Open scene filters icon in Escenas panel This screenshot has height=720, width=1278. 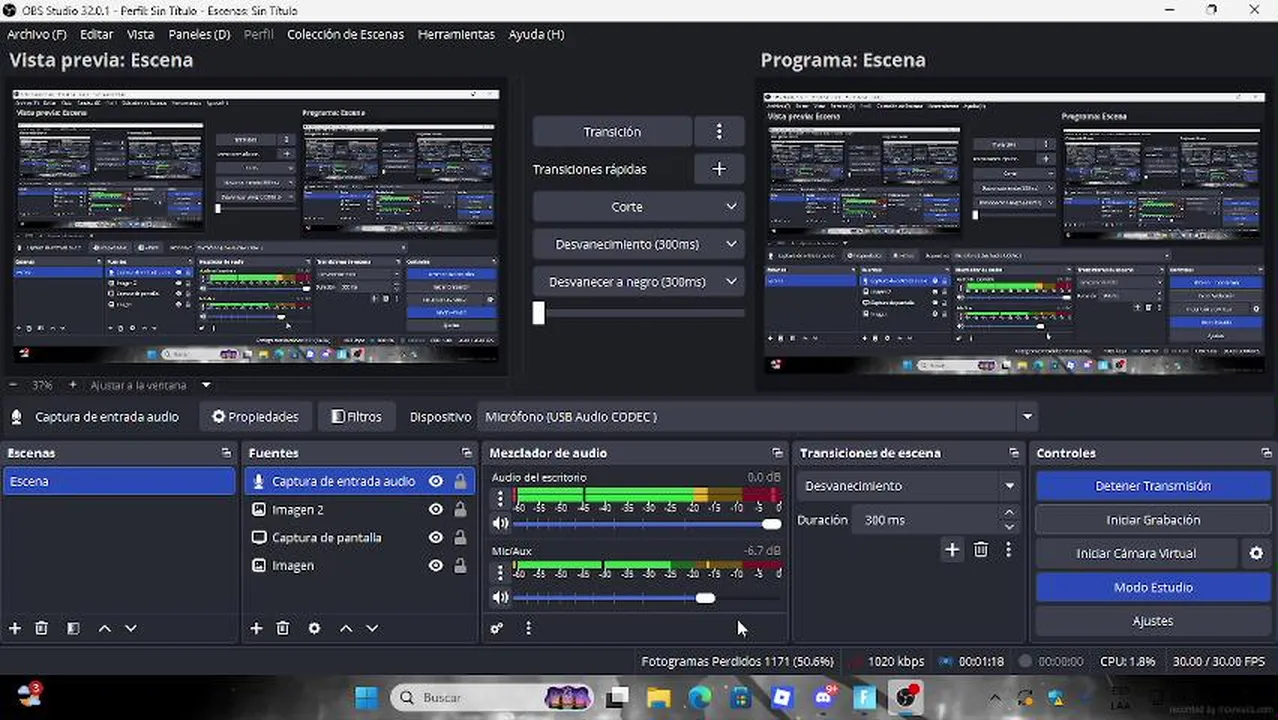tap(73, 628)
